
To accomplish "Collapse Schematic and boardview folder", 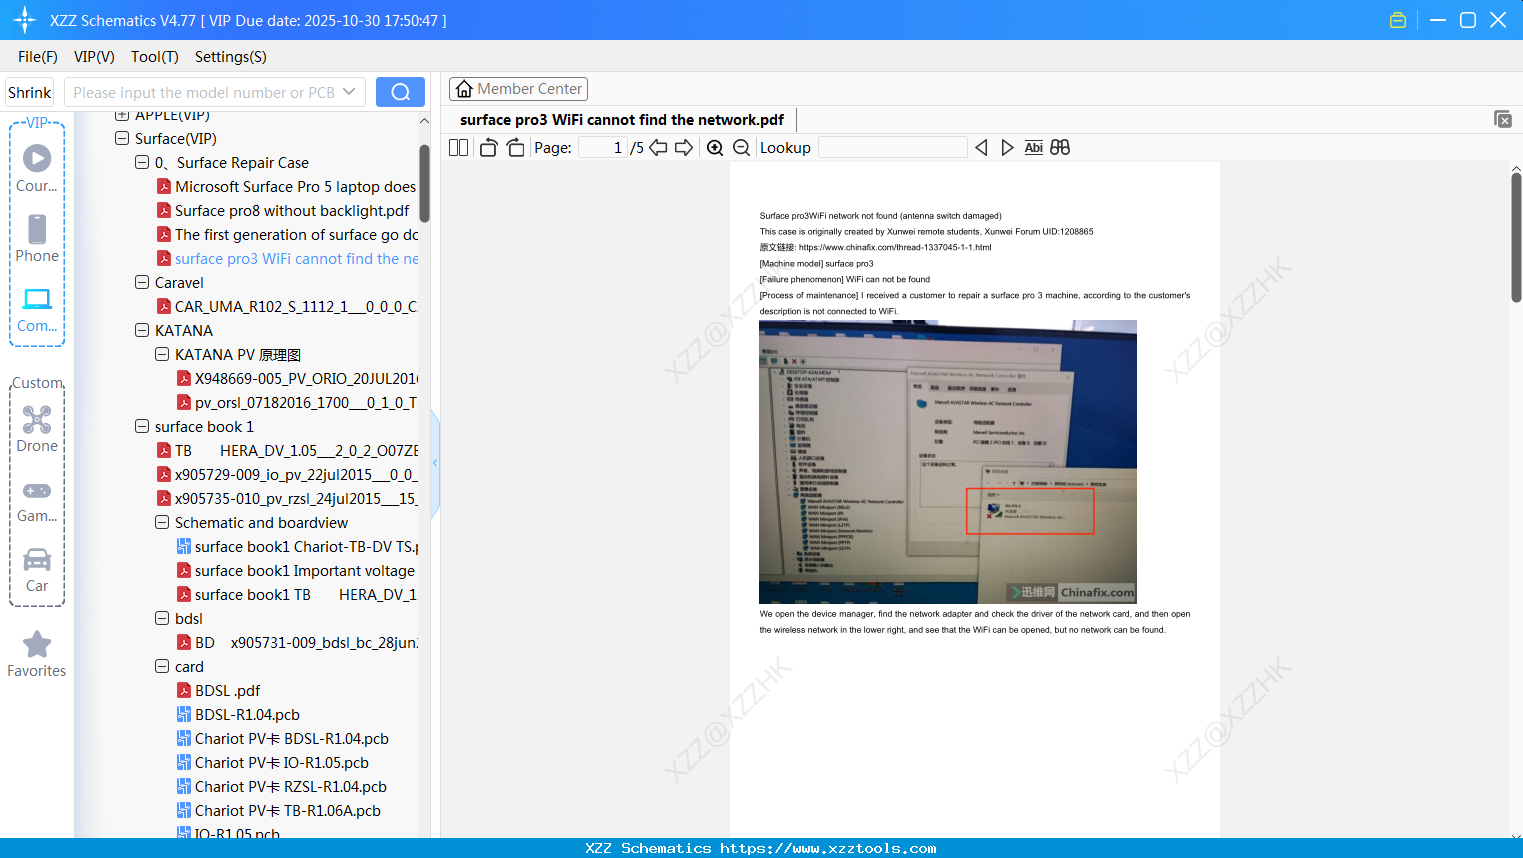I will 162,522.
